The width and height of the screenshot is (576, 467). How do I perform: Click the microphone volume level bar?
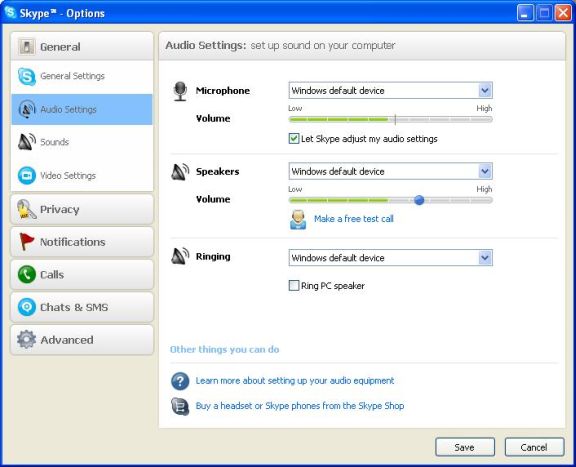point(390,119)
